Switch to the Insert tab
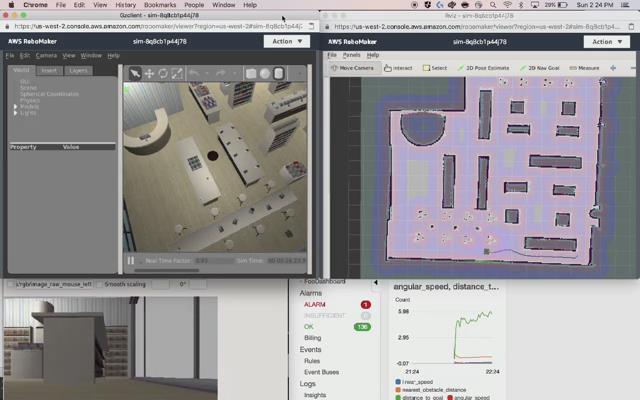 (48, 71)
